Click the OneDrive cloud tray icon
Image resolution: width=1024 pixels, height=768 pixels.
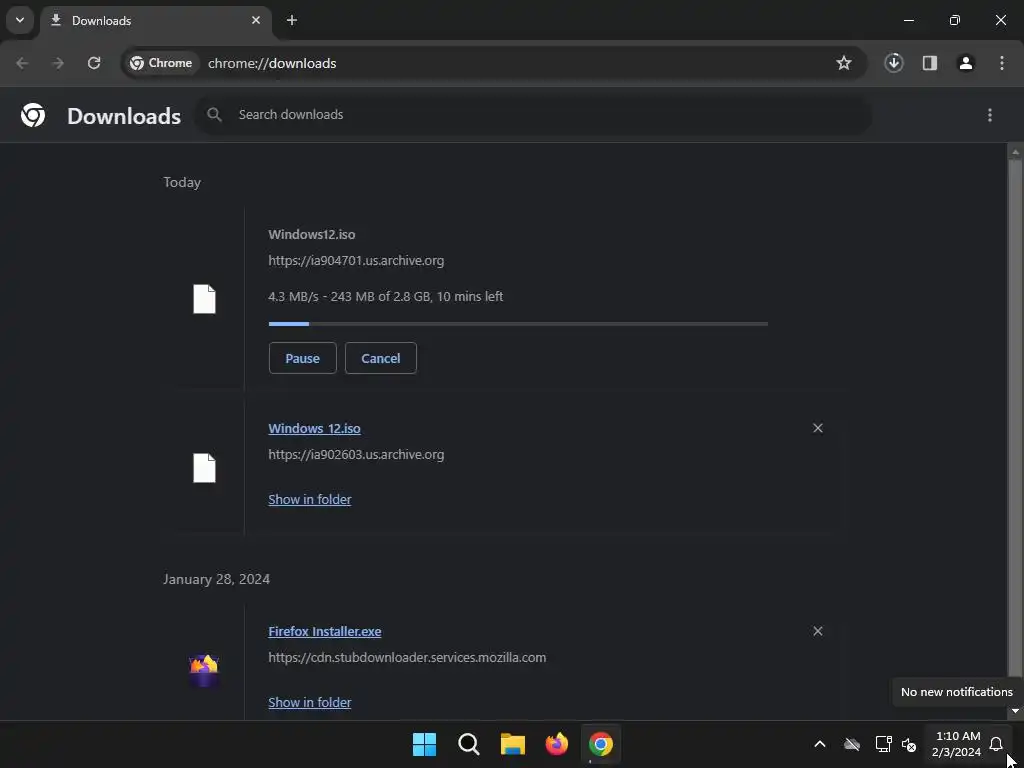coord(852,744)
